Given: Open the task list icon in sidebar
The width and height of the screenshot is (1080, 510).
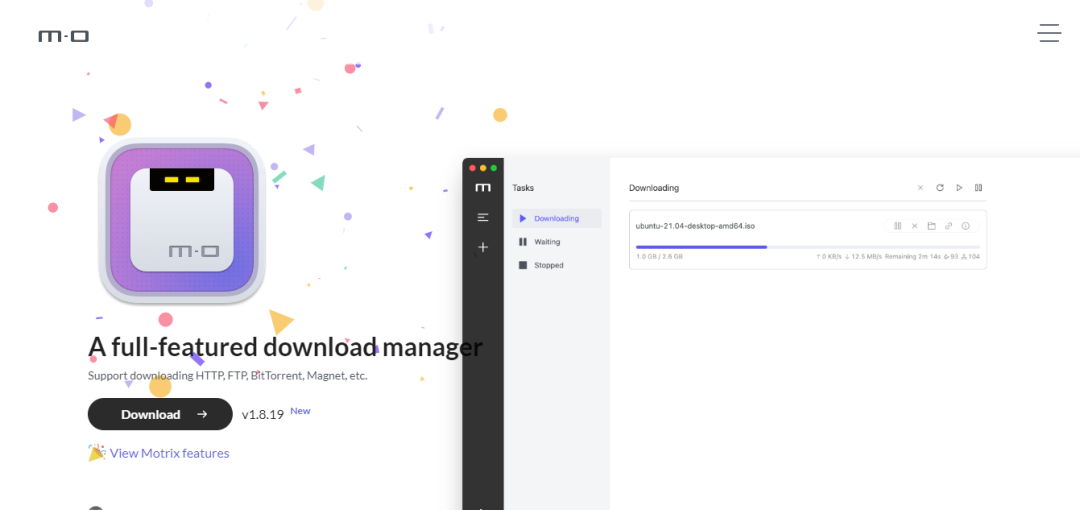Looking at the screenshot, I should pos(483,217).
